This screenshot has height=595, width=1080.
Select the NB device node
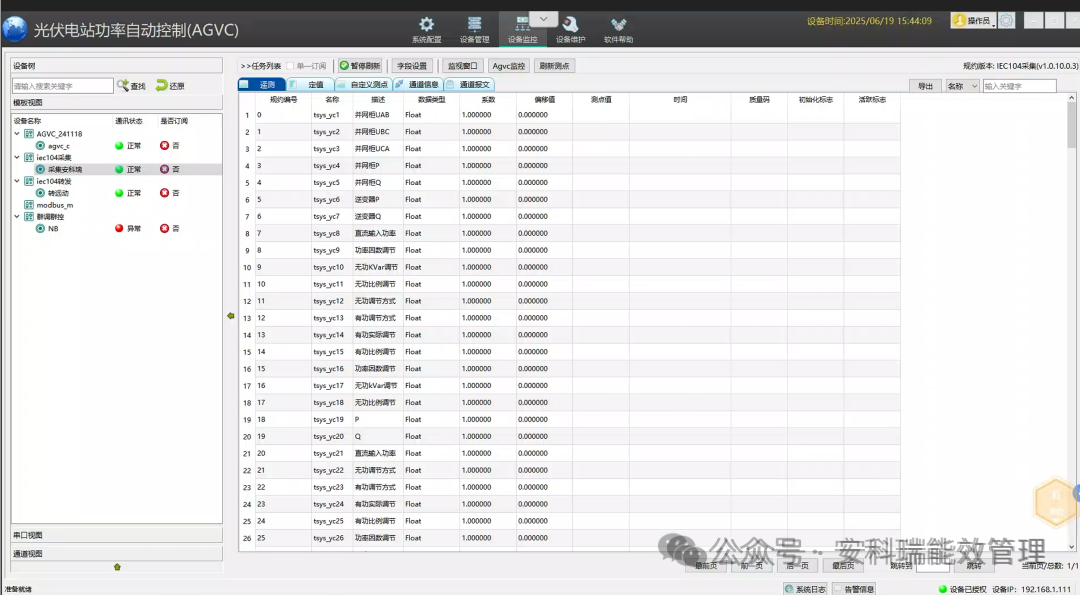pos(53,229)
